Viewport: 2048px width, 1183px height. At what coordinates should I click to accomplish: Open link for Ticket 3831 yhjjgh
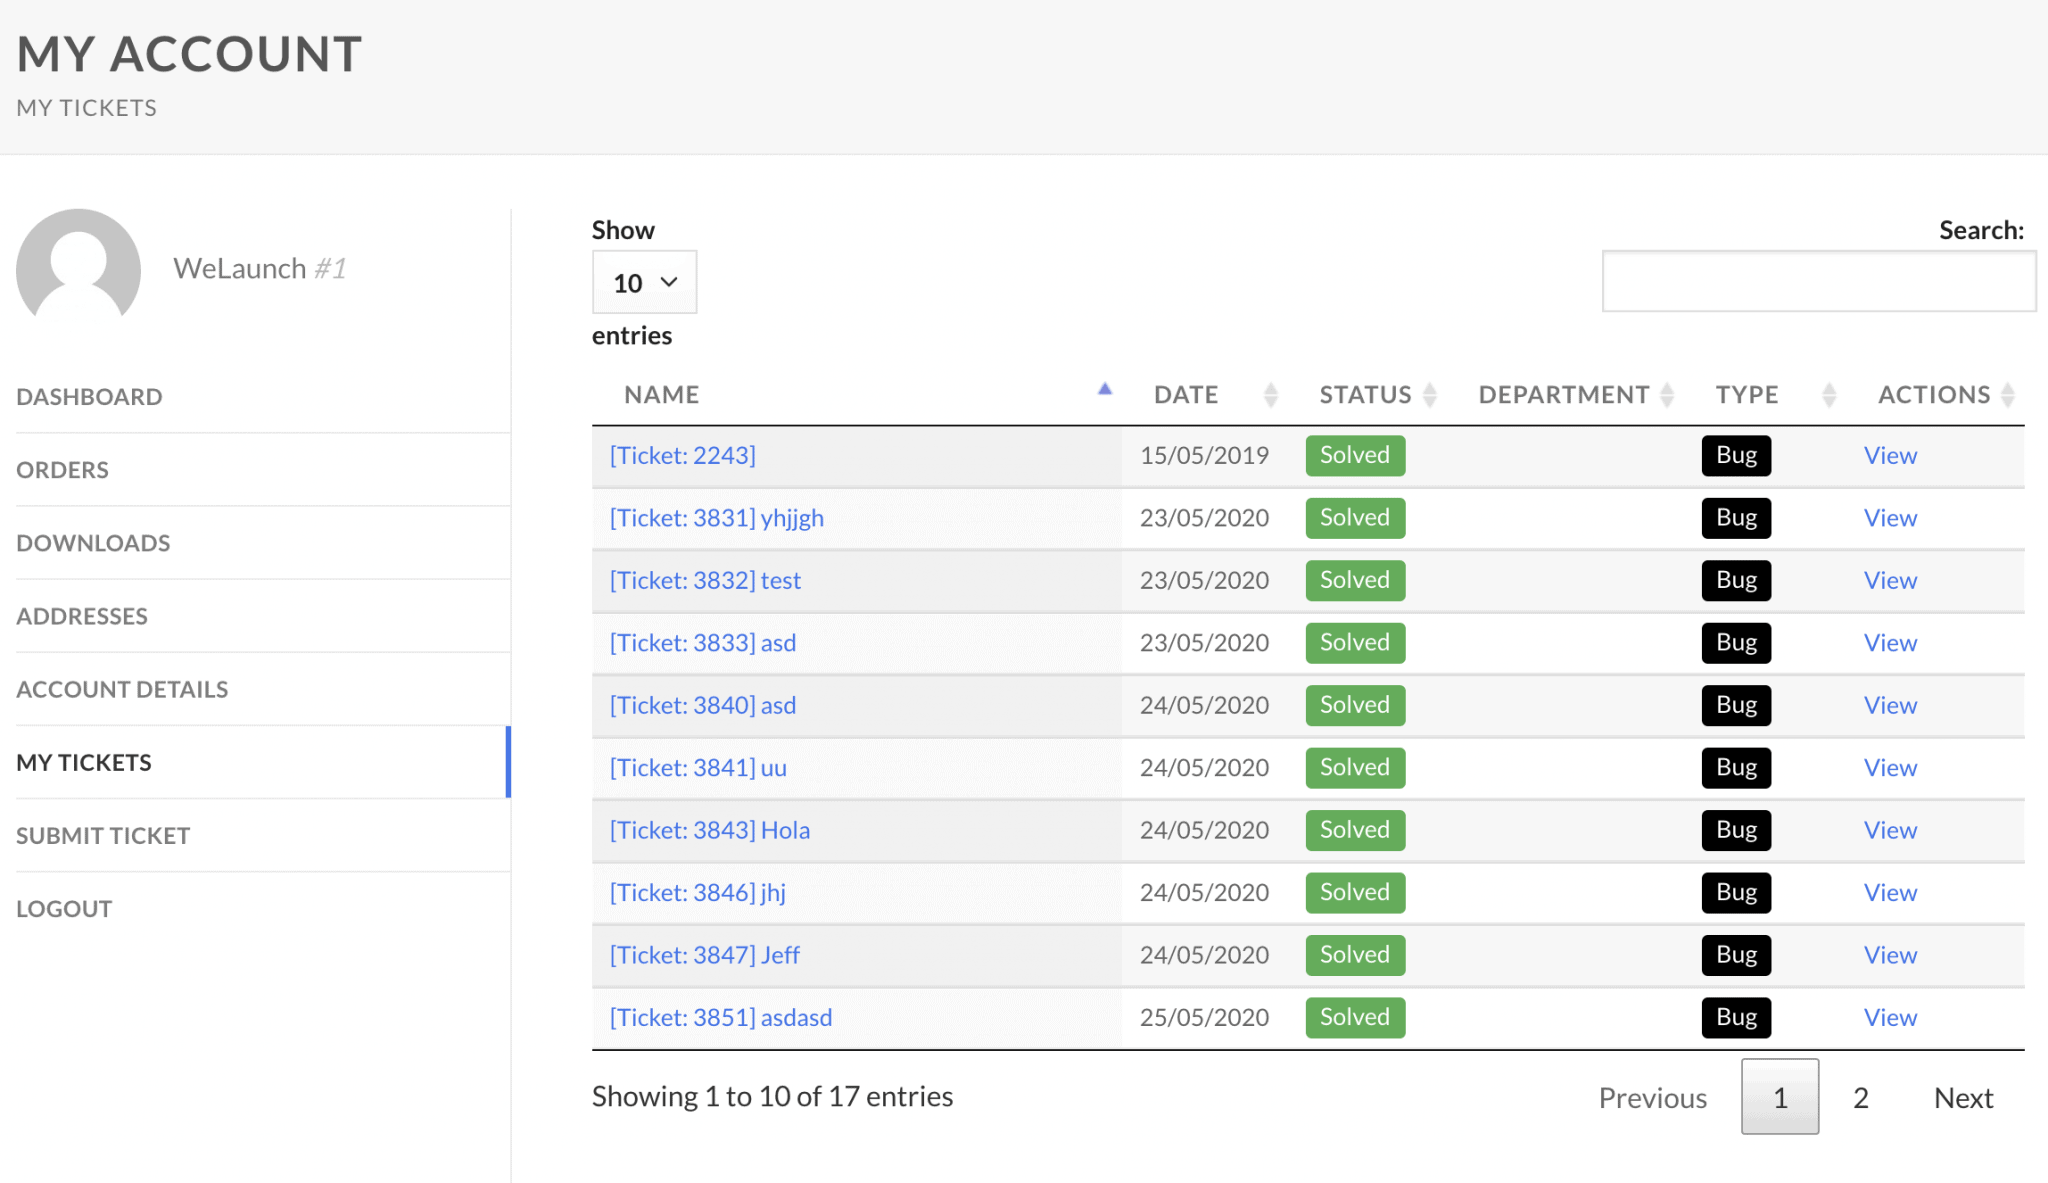click(716, 518)
